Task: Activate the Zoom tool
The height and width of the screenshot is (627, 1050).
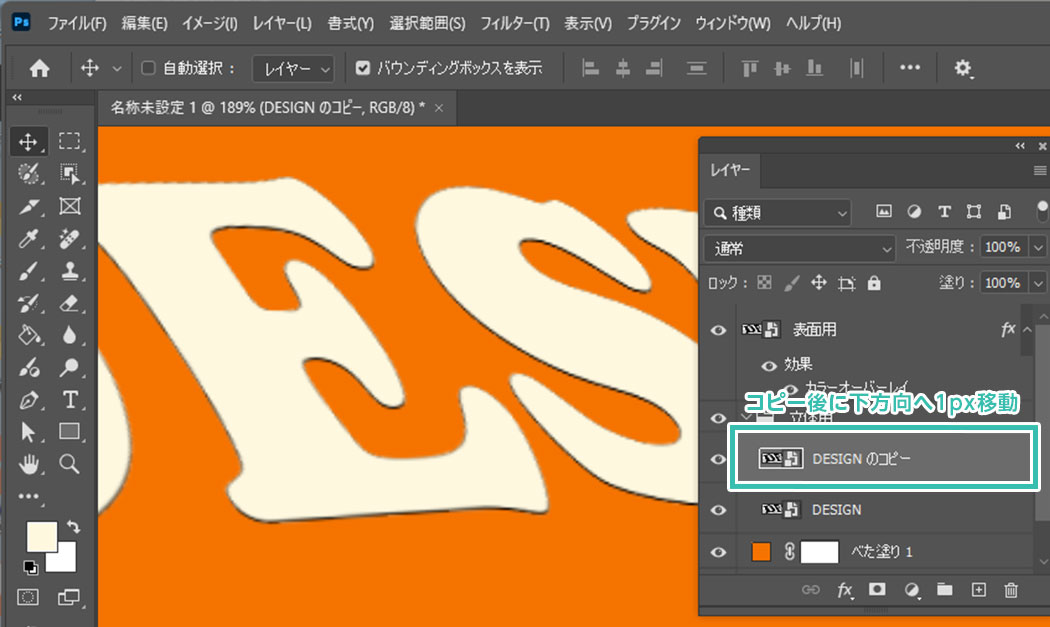Action: coord(70,464)
